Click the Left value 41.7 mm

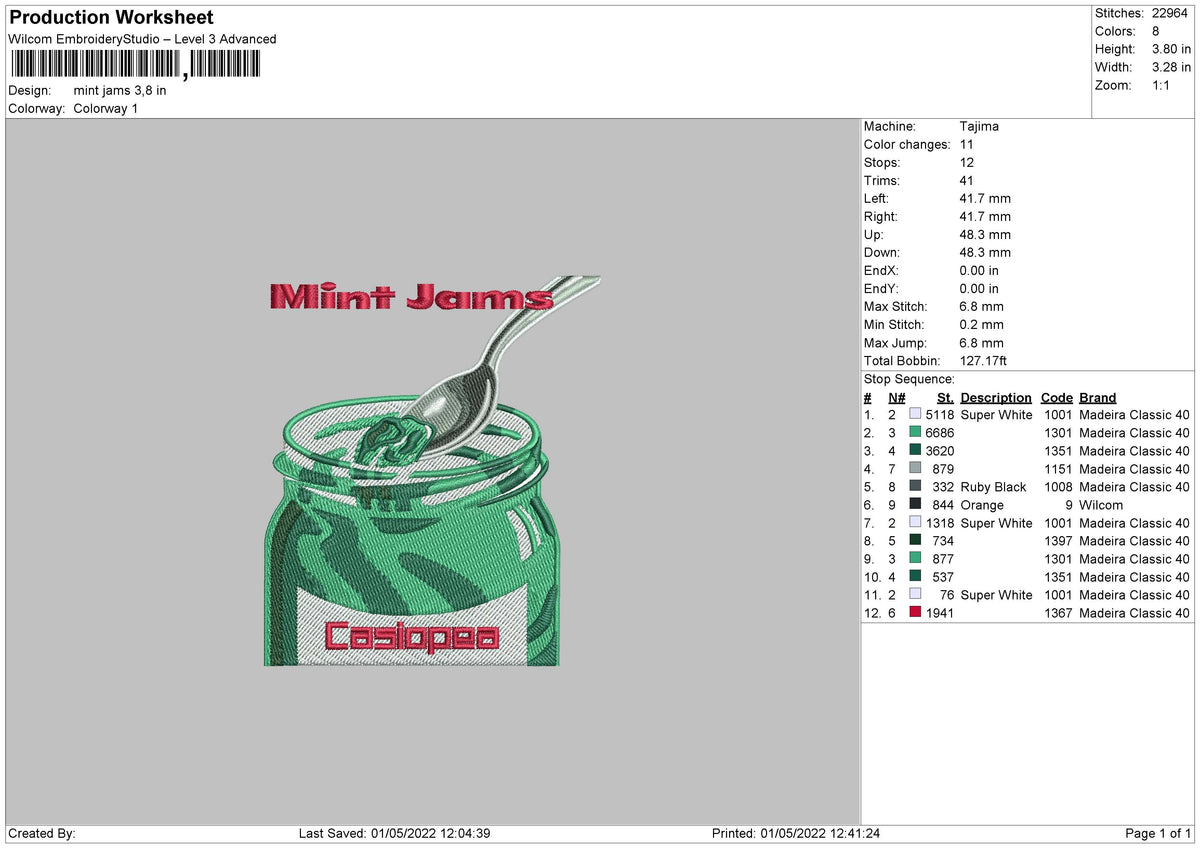coord(985,198)
